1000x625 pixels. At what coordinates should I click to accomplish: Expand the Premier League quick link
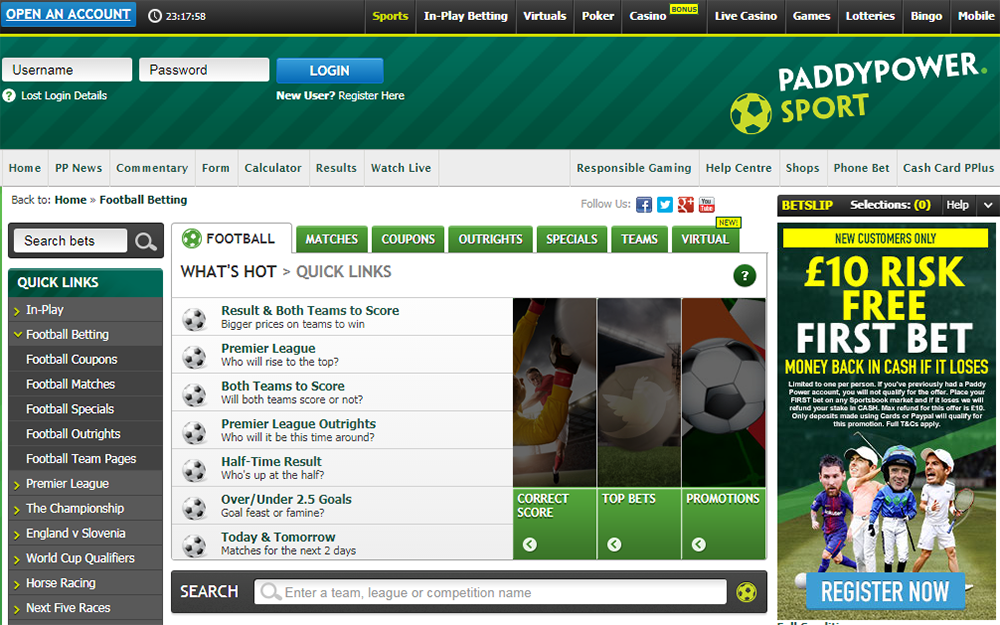pyautogui.click(x=17, y=485)
